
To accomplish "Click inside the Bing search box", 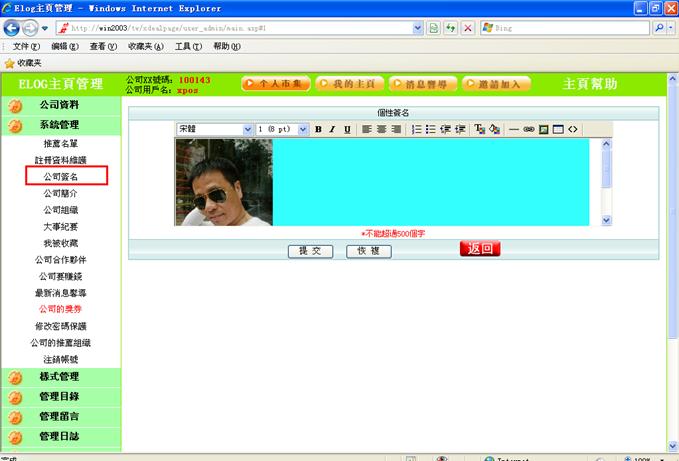I will click(570, 28).
